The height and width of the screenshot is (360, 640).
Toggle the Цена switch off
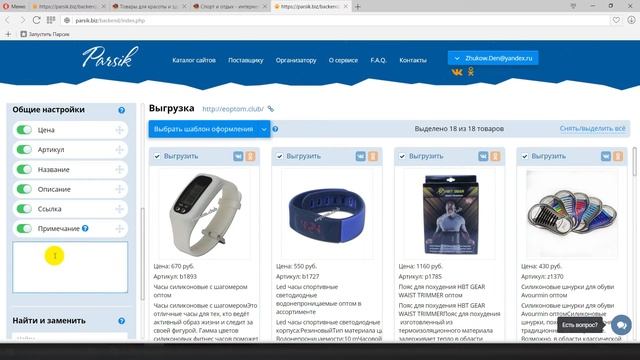pos(24,130)
